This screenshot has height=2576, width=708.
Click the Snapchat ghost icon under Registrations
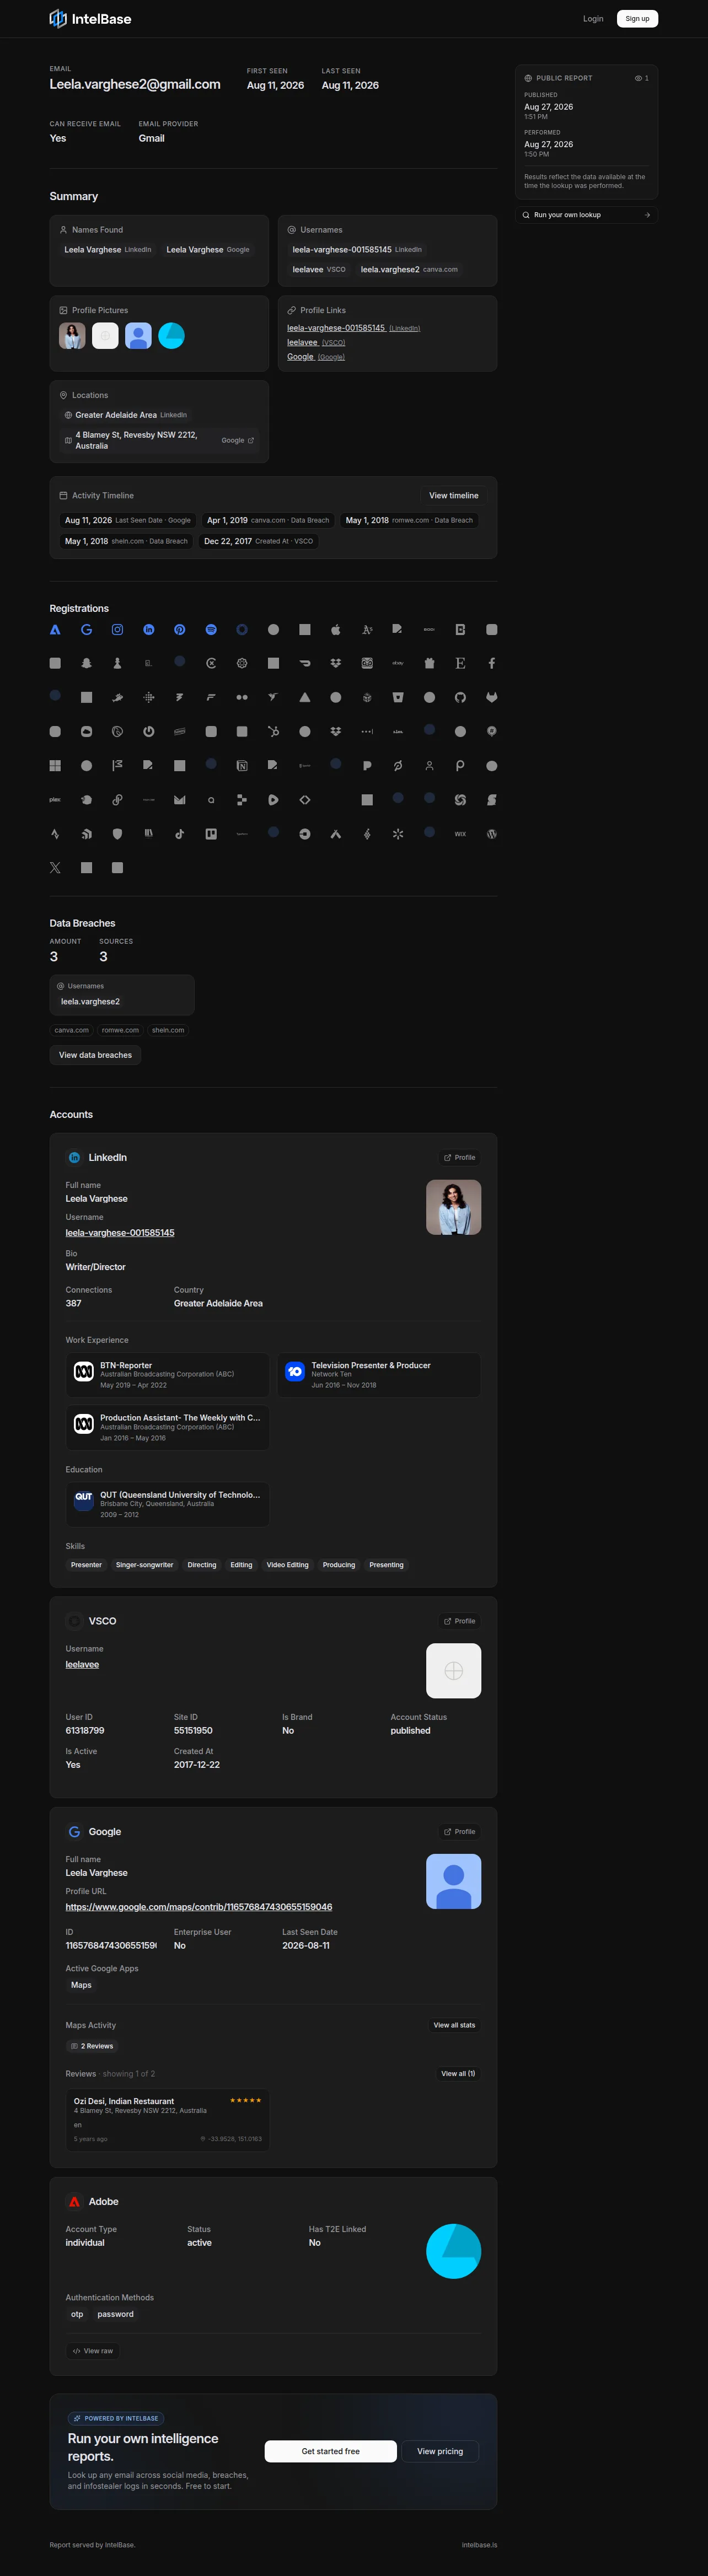[86, 663]
